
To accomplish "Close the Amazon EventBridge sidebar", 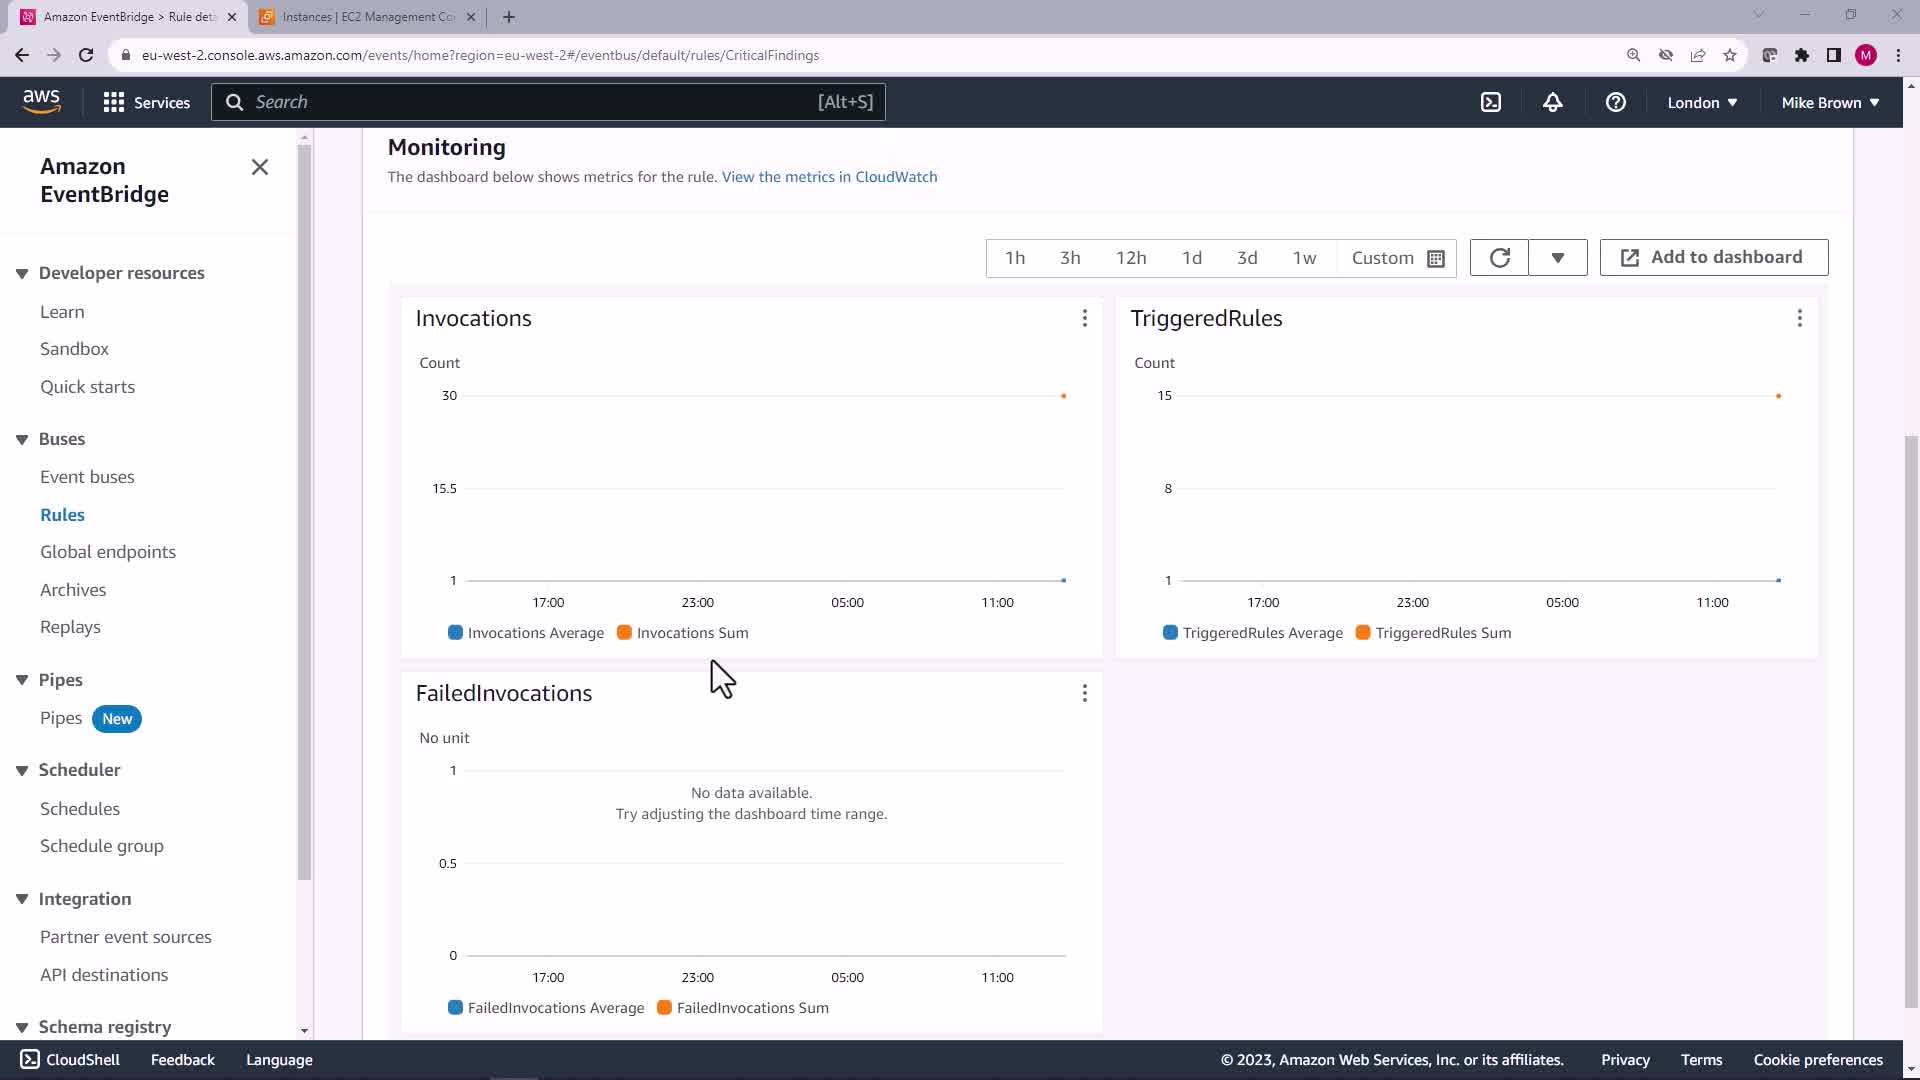I will point(260,167).
